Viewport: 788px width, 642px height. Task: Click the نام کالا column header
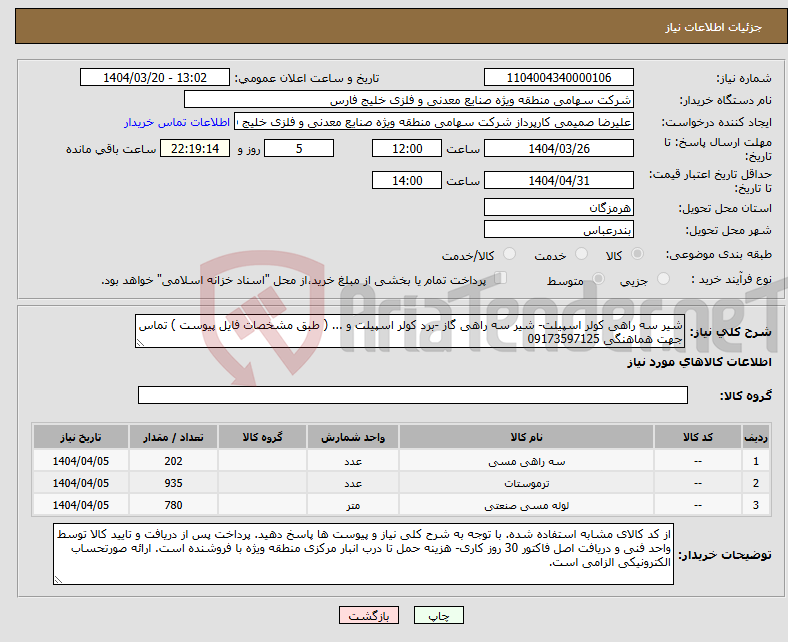point(526,437)
